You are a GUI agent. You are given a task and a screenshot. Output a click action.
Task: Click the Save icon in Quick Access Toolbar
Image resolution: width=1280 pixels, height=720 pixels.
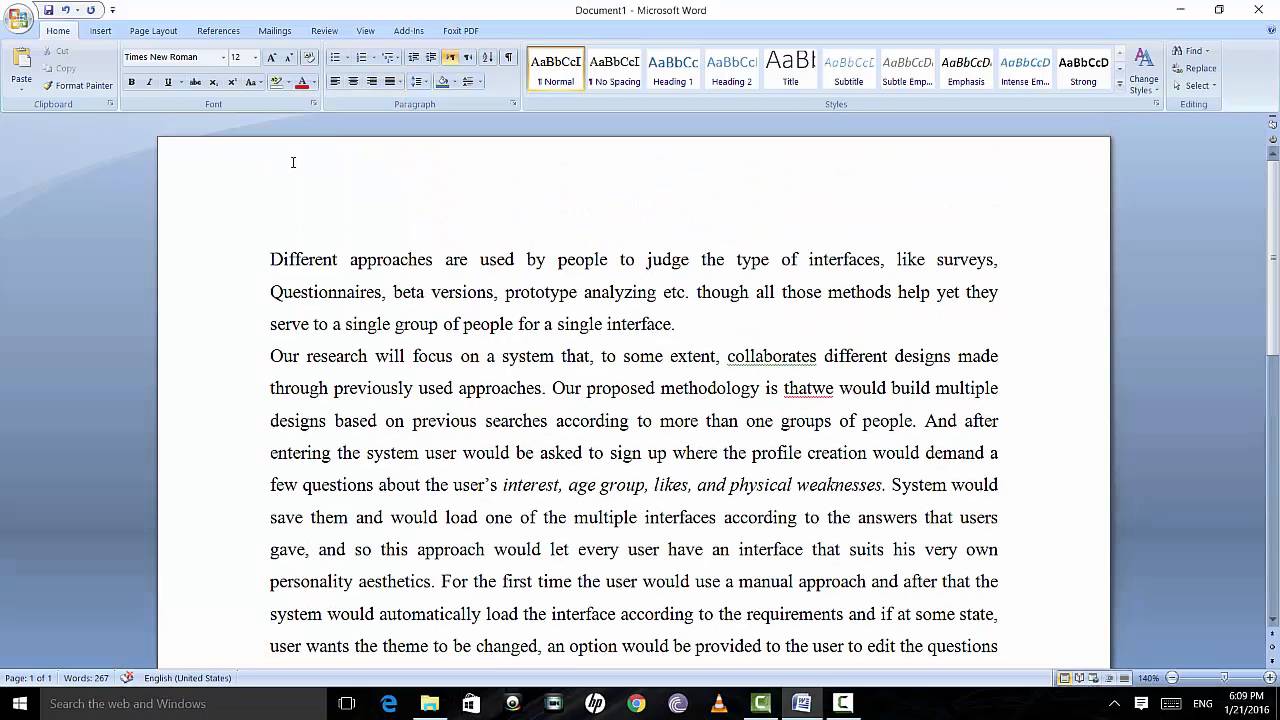48,10
